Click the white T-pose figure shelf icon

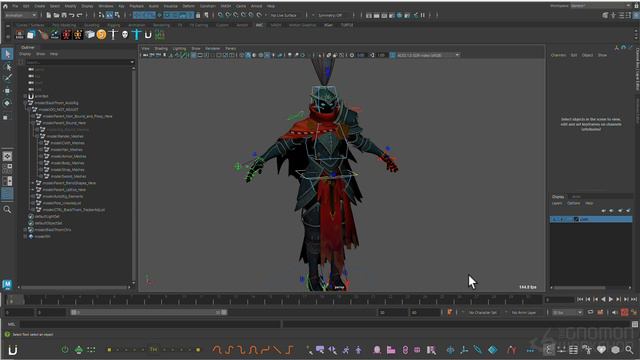[113, 35]
